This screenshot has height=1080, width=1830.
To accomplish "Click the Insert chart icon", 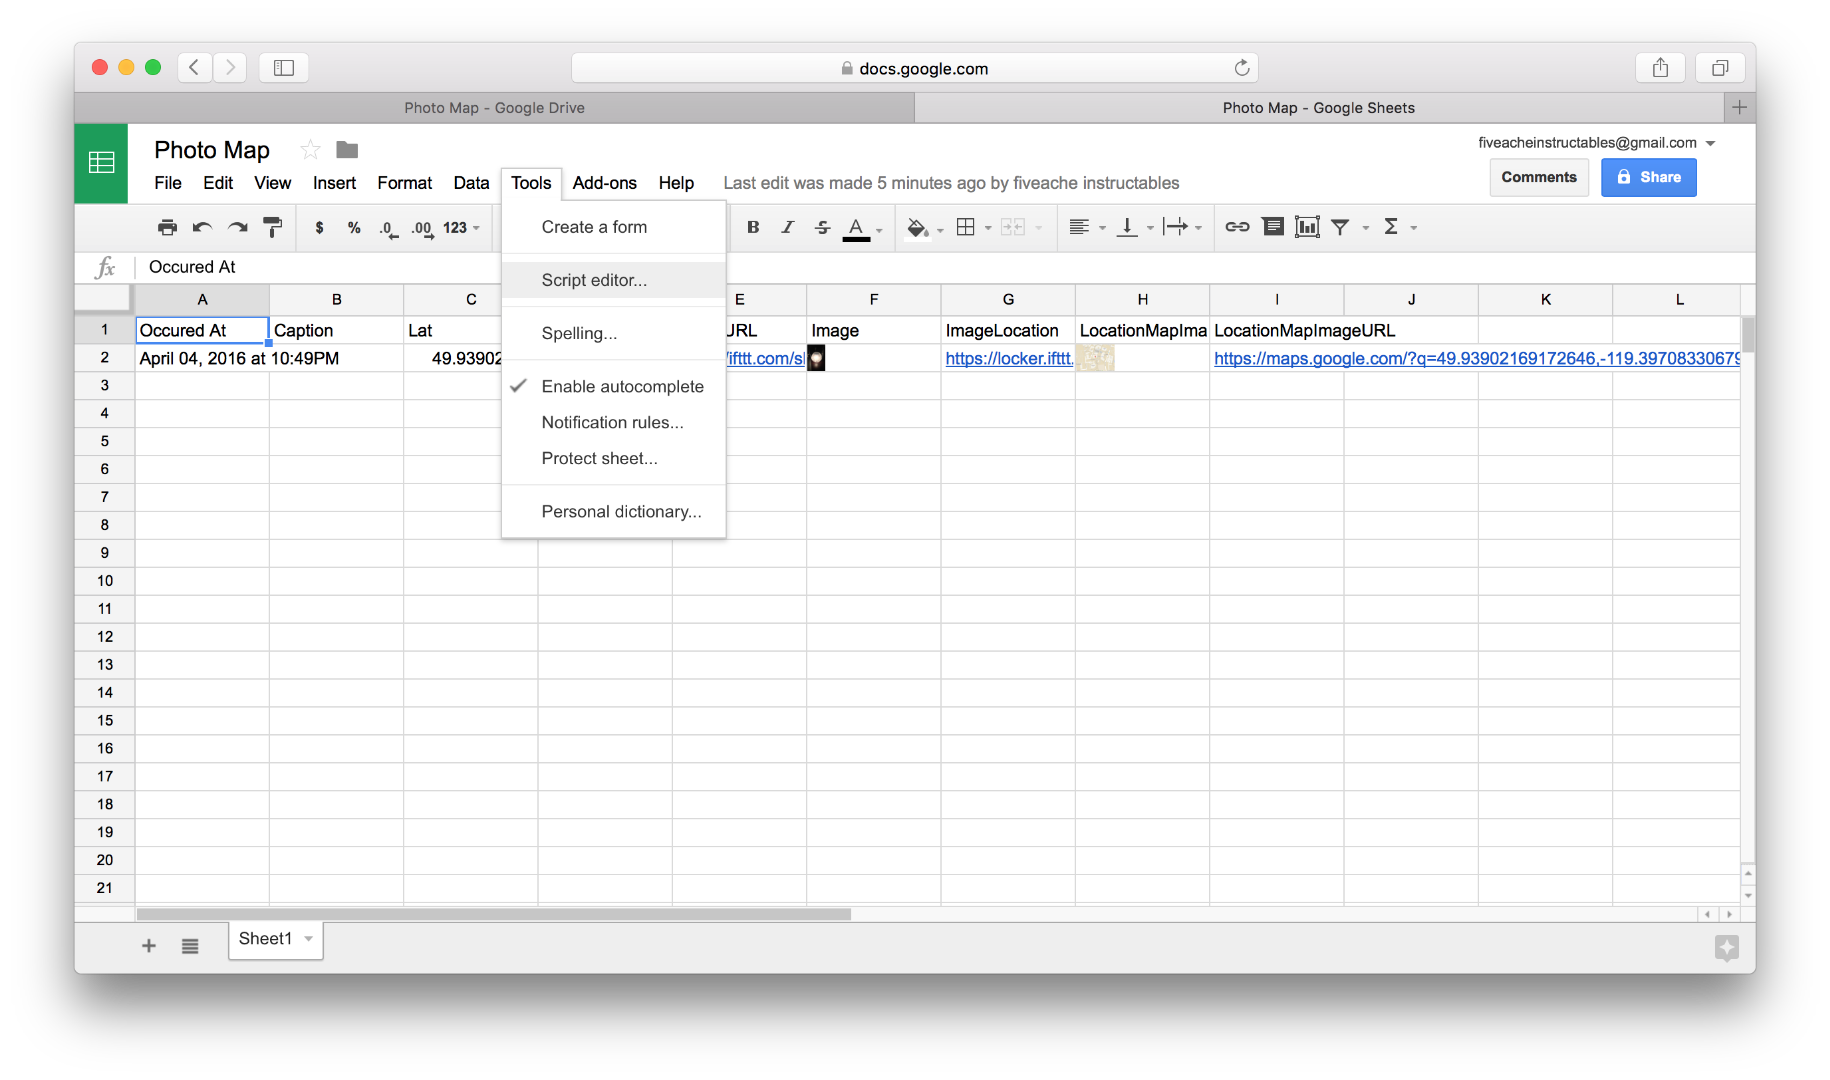I will click(1308, 227).
